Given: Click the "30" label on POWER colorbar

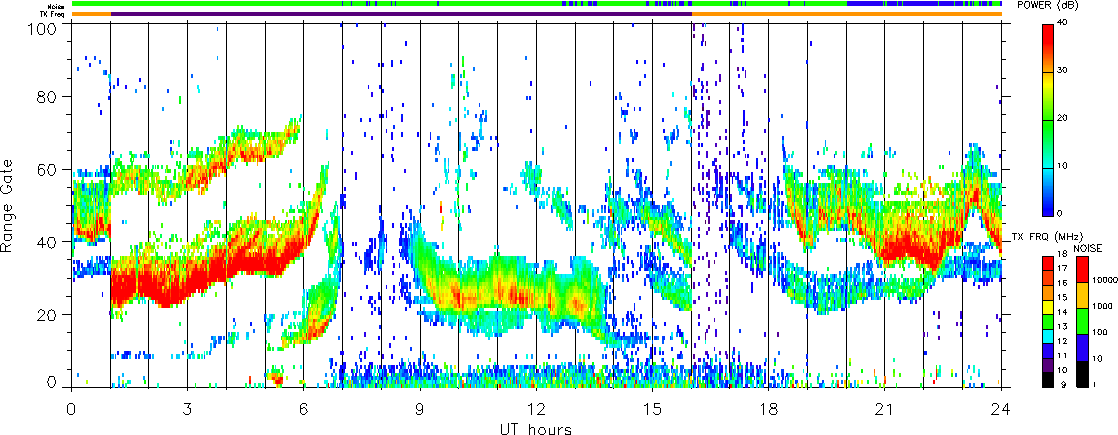Looking at the screenshot, I should point(1062,71).
